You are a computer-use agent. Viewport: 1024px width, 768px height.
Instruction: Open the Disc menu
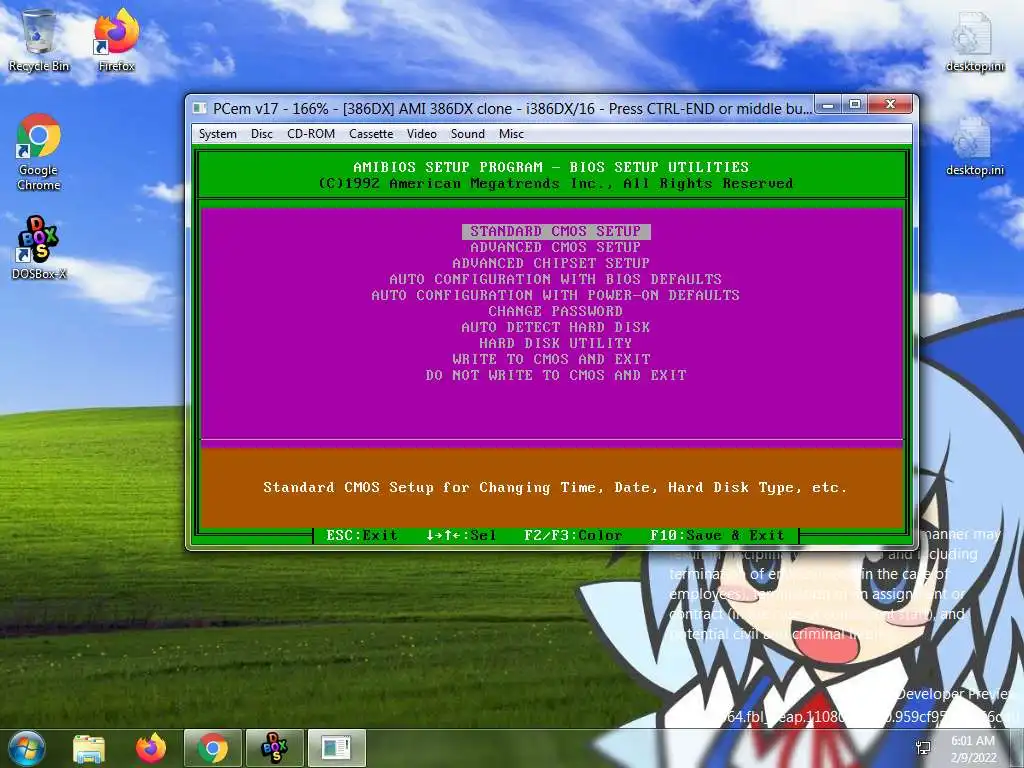pyautogui.click(x=262, y=134)
